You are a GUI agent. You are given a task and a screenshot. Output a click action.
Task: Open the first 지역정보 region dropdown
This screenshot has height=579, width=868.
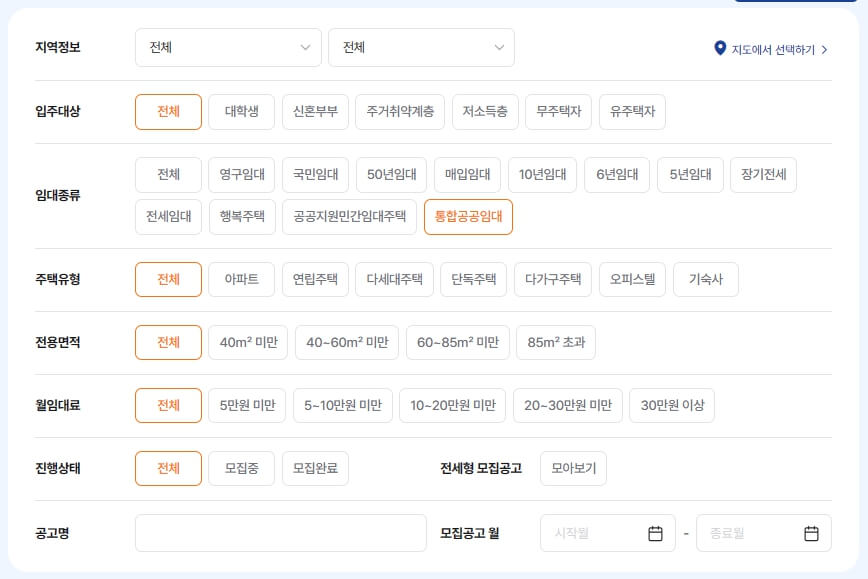[x=228, y=47]
